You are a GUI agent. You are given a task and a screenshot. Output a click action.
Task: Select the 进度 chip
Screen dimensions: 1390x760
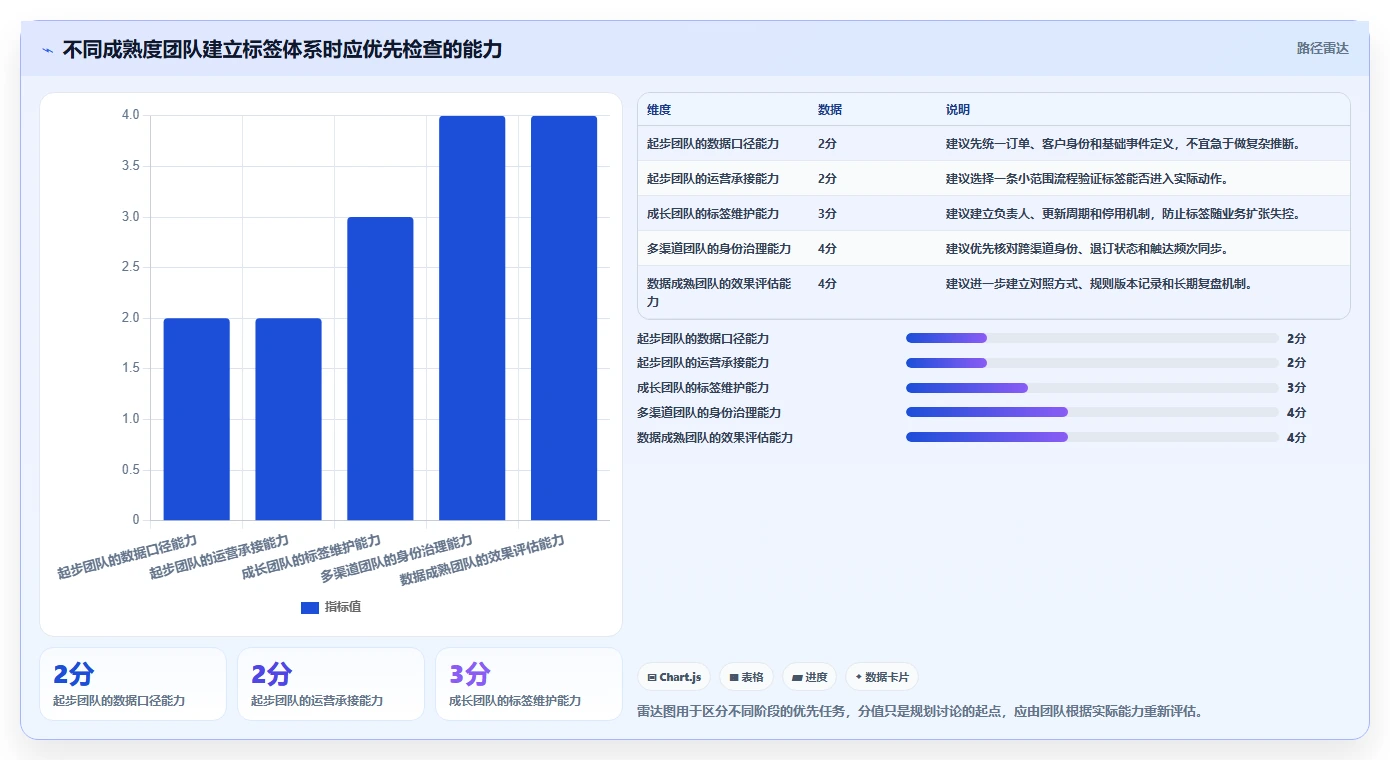tap(809, 677)
